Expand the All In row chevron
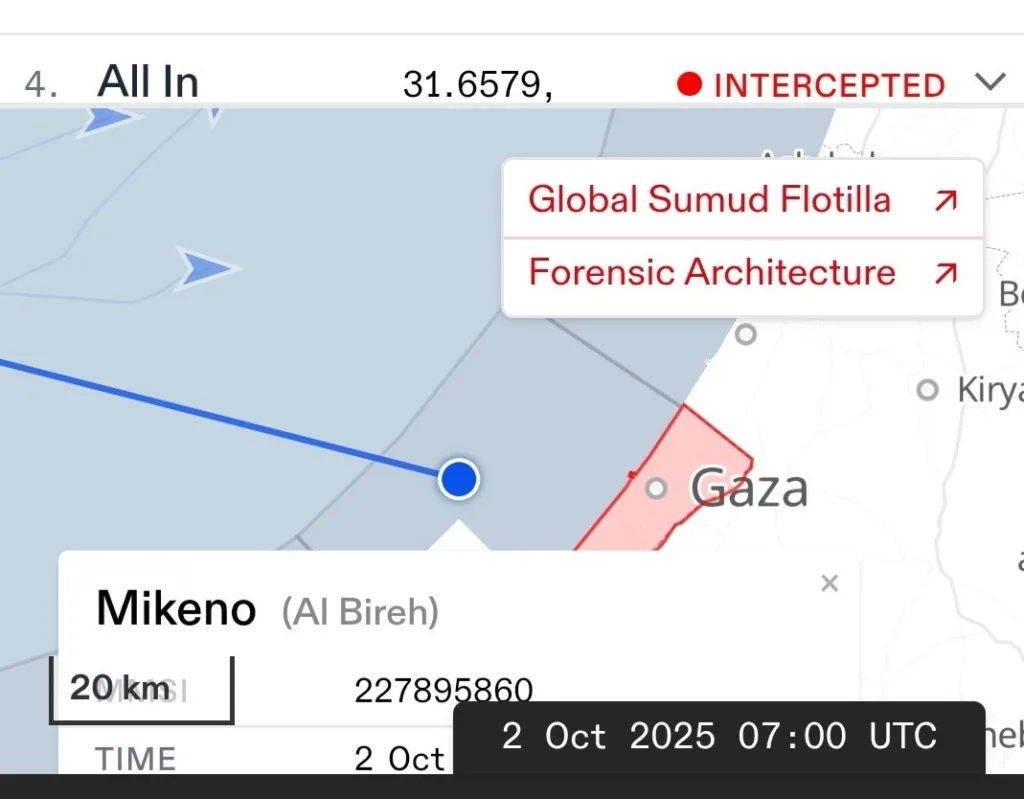1024x799 pixels. 989,82
